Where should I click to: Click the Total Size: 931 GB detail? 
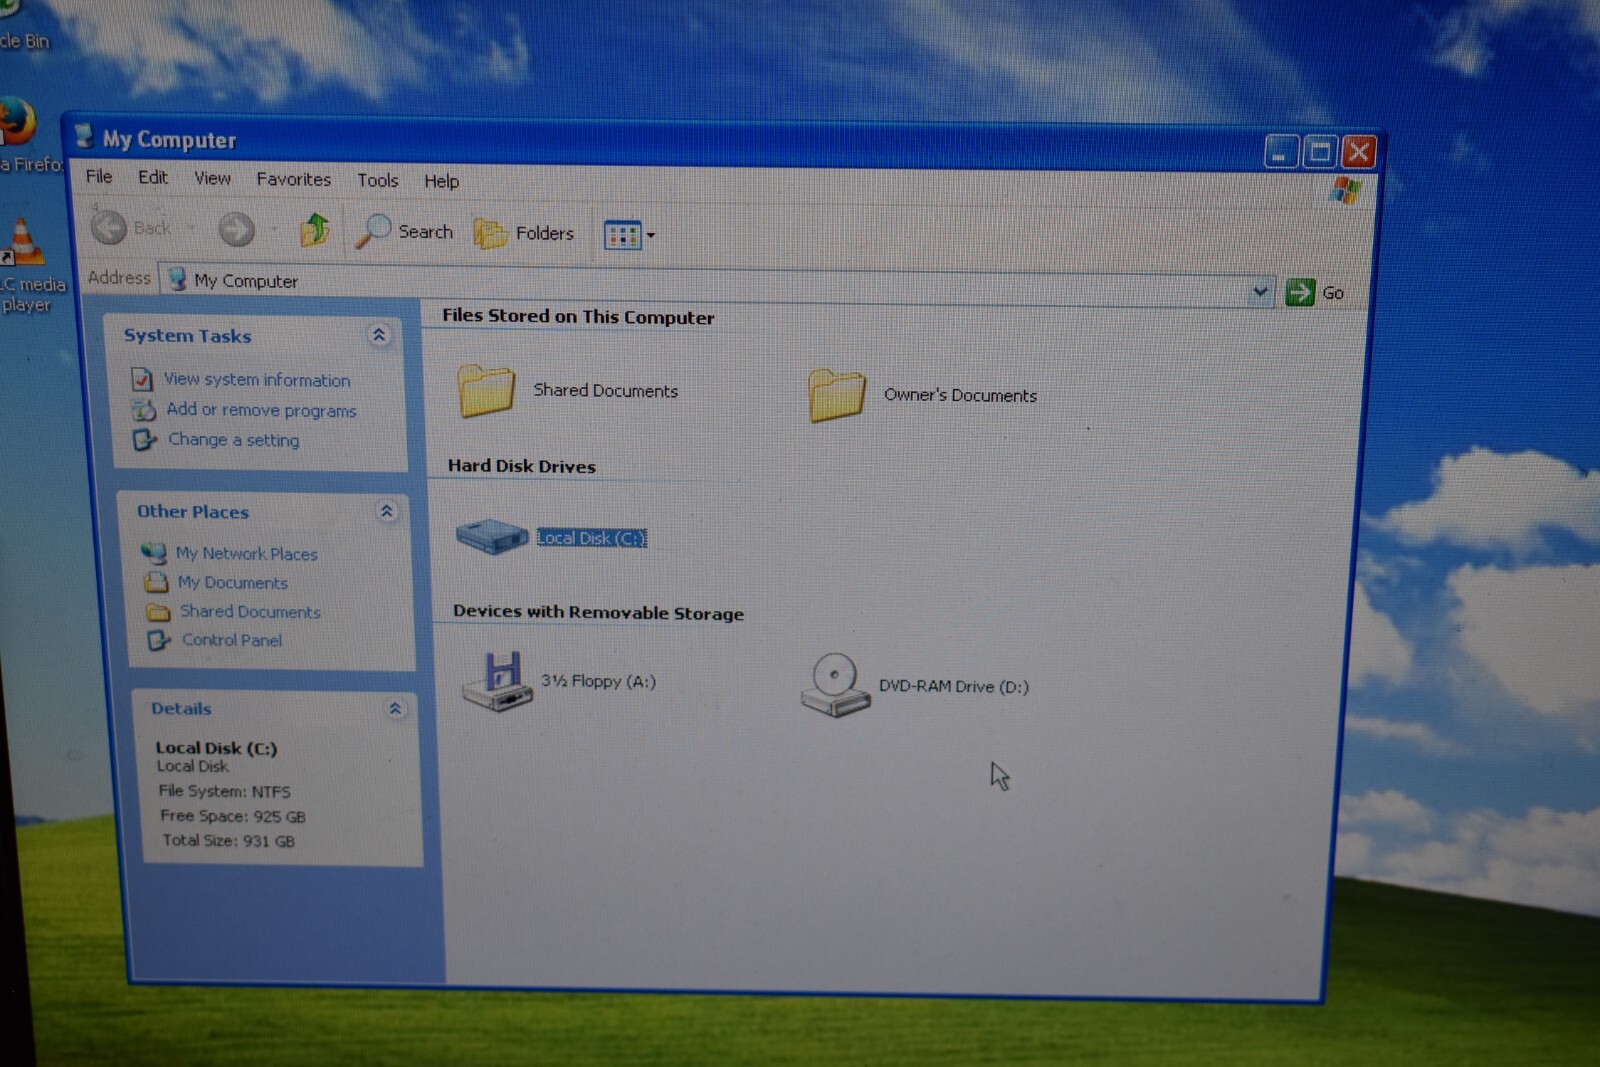(x=229, y=841)
